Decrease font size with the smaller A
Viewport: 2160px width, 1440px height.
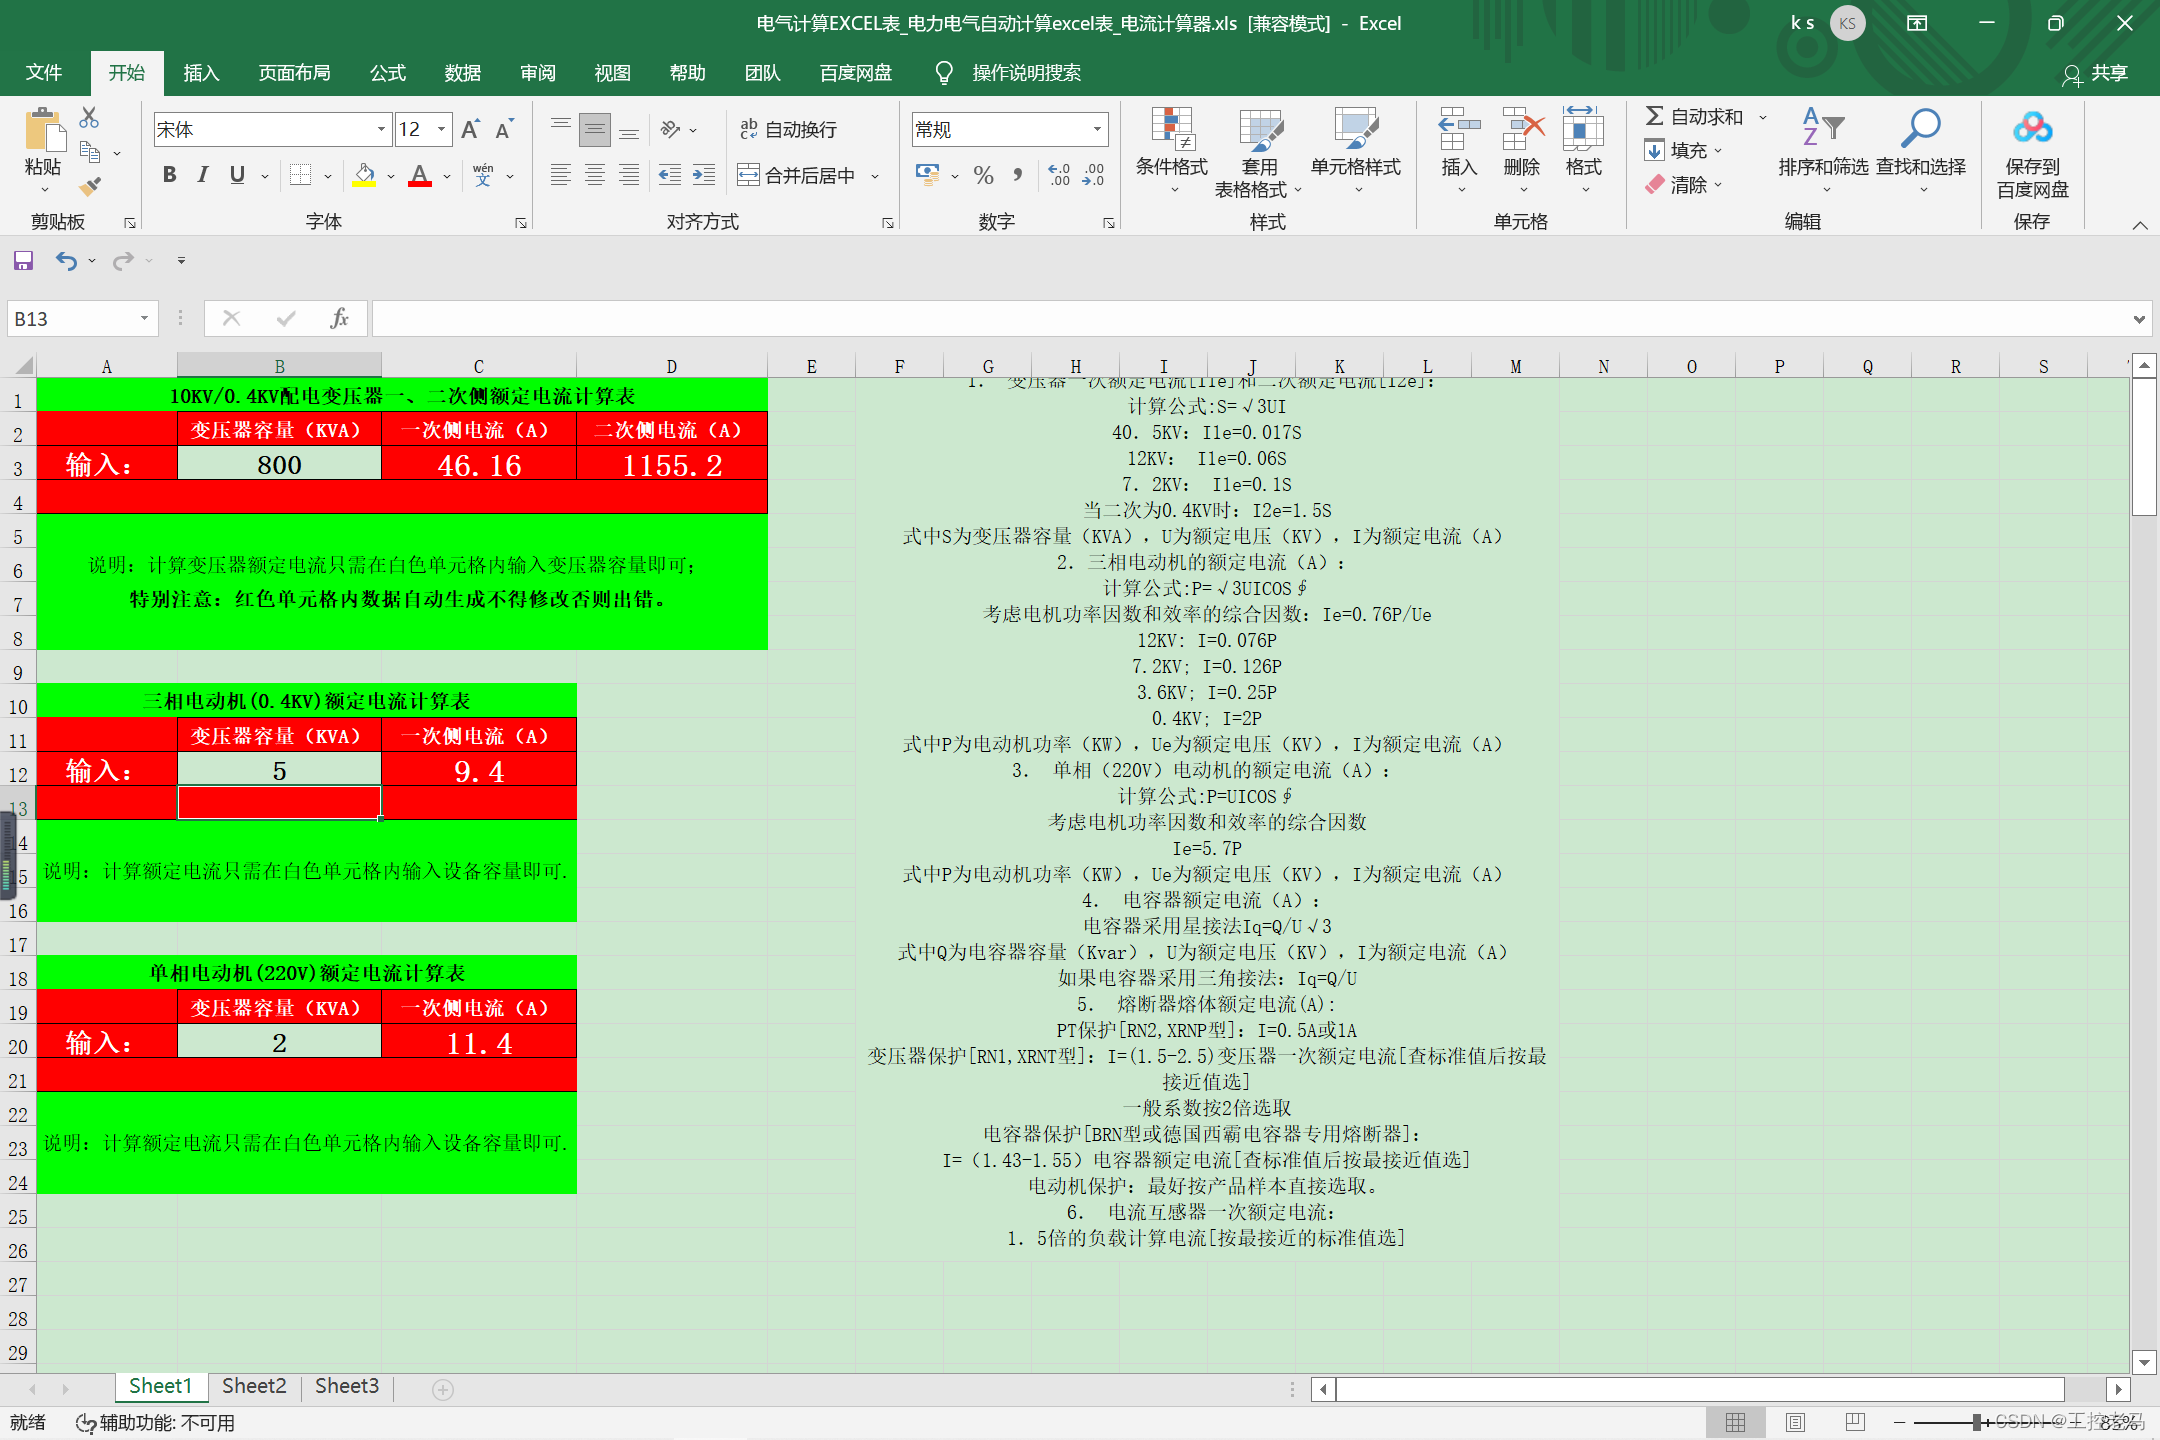503,129
